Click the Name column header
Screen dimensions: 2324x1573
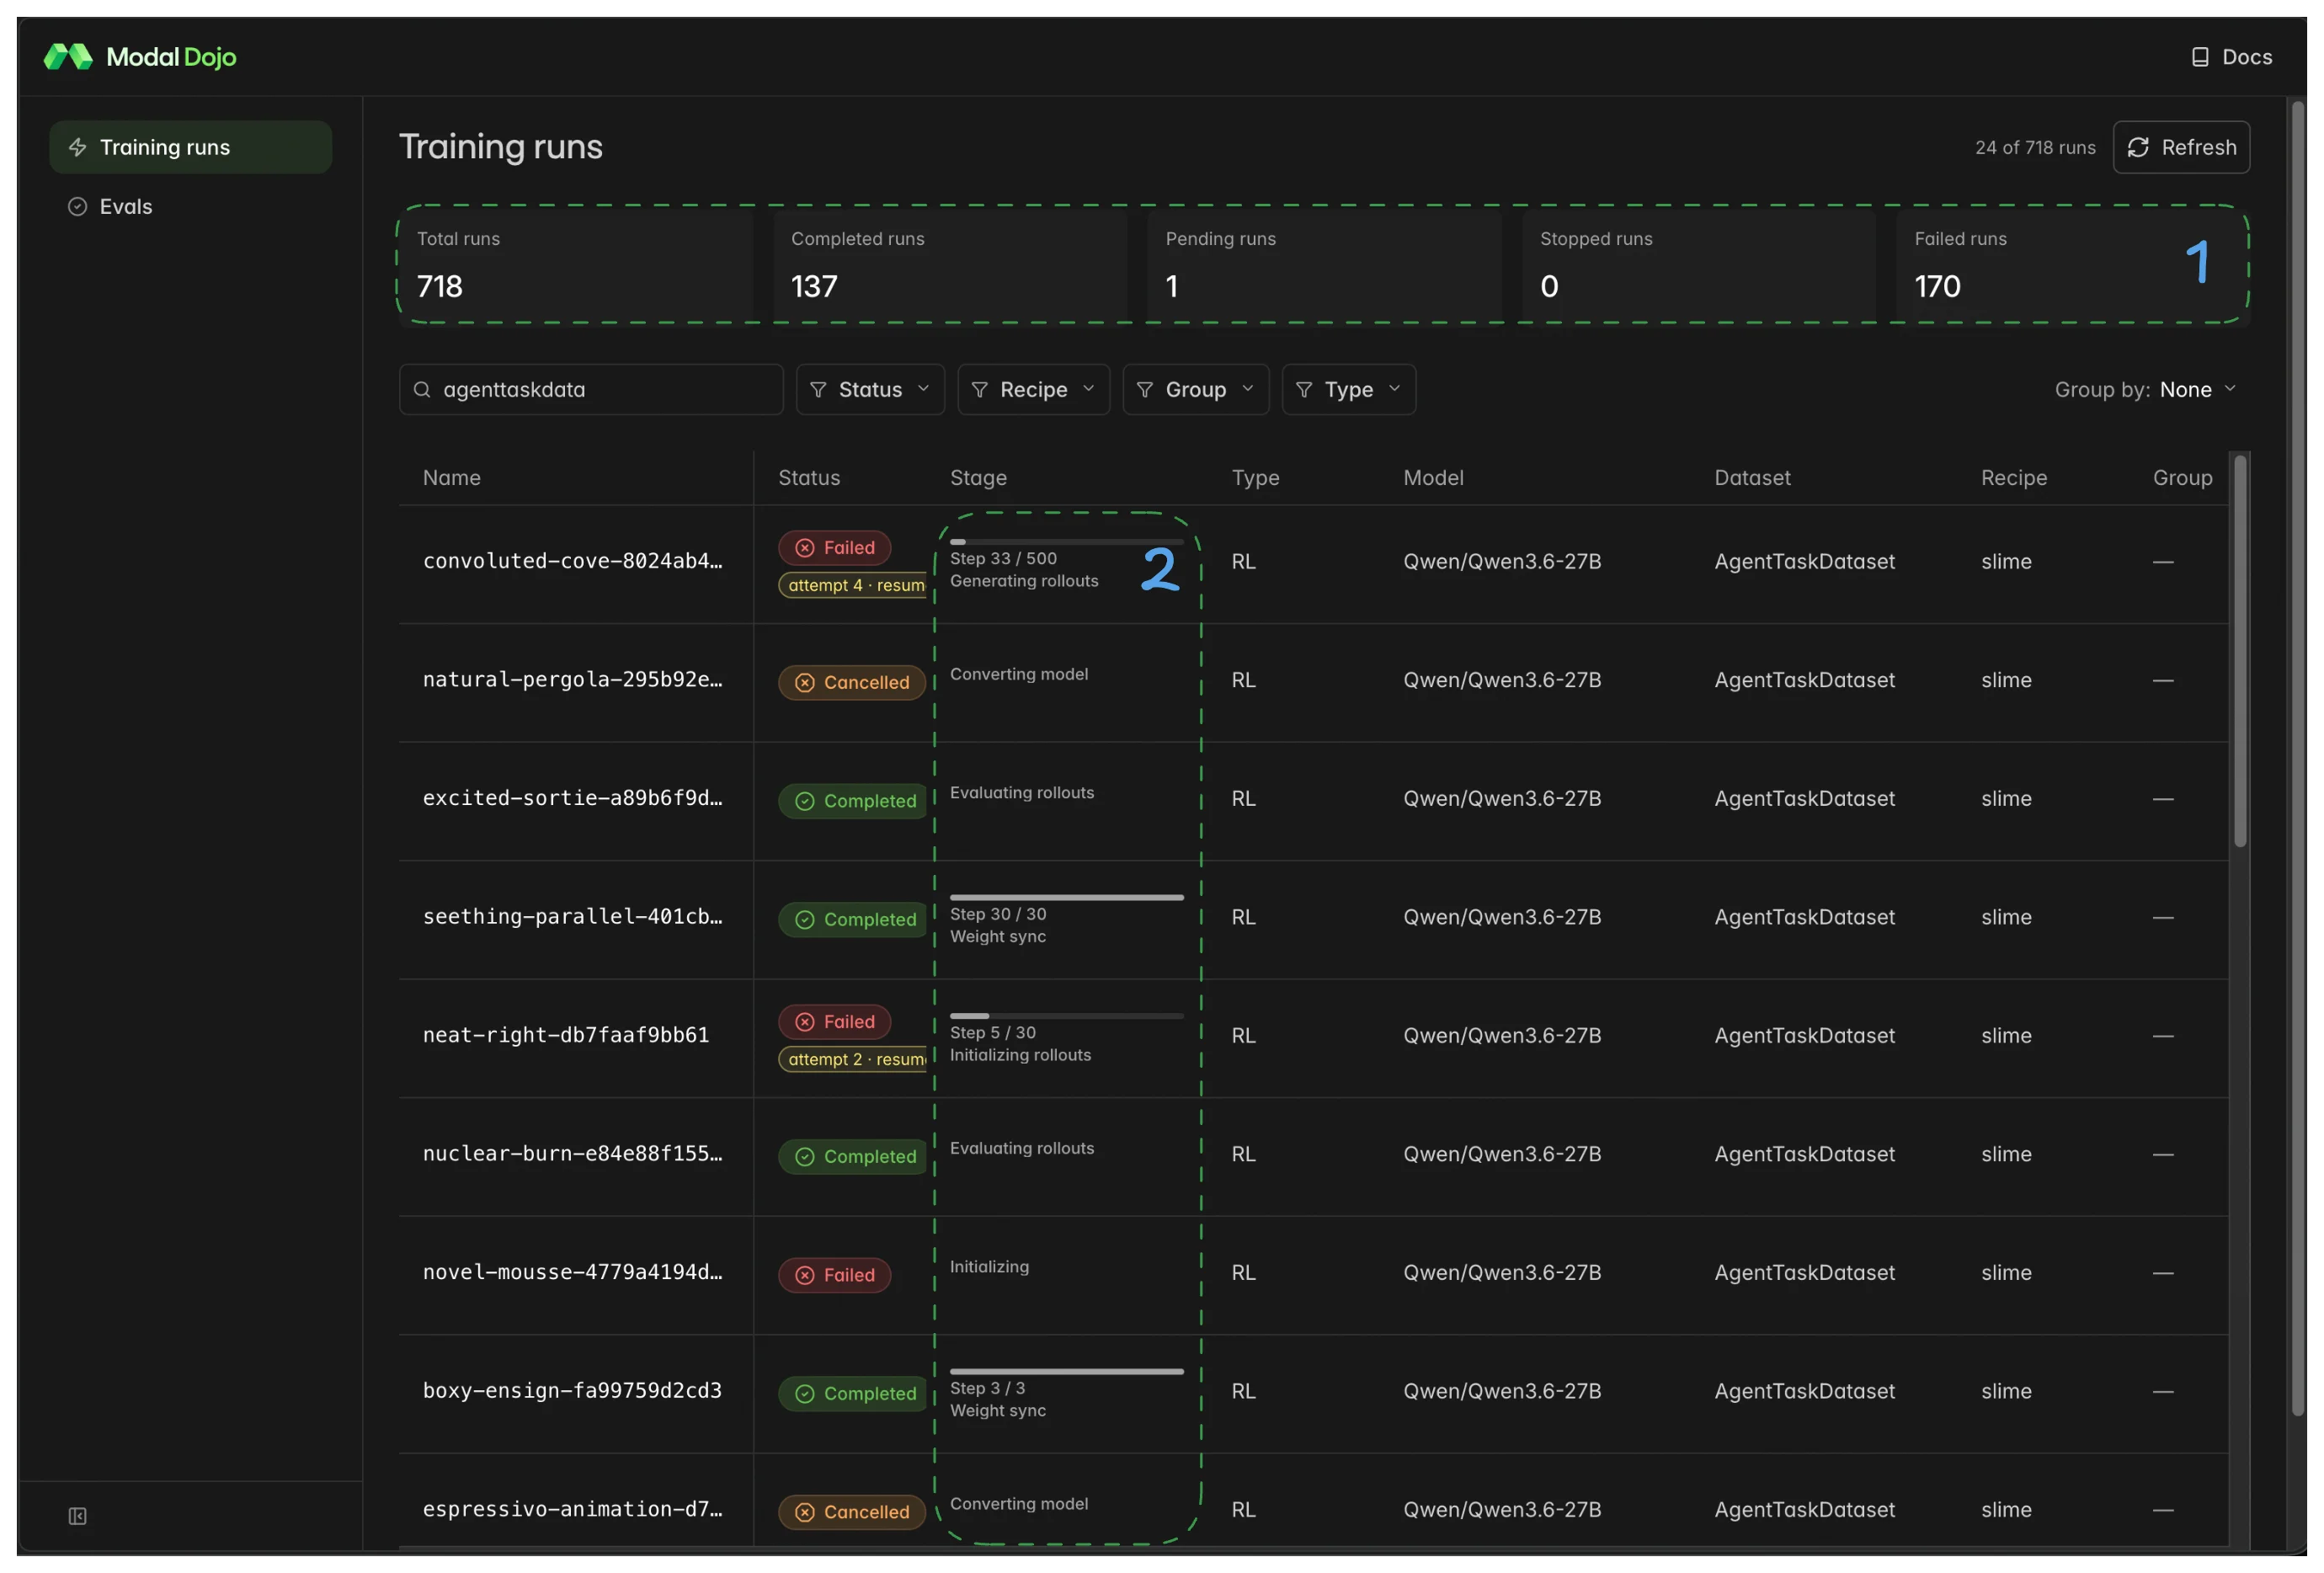coord(451,478)
